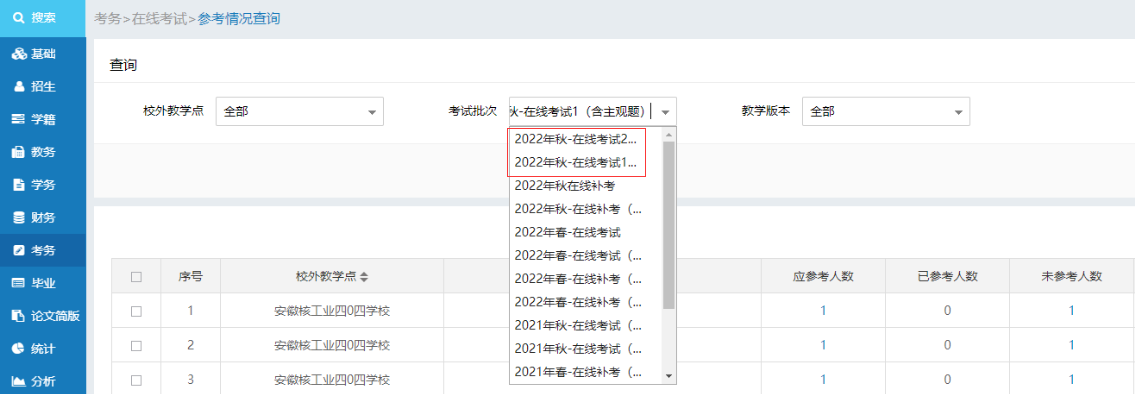
Task: Open the 学籍 sidebar icon
Action: click(x=19, y=120)
